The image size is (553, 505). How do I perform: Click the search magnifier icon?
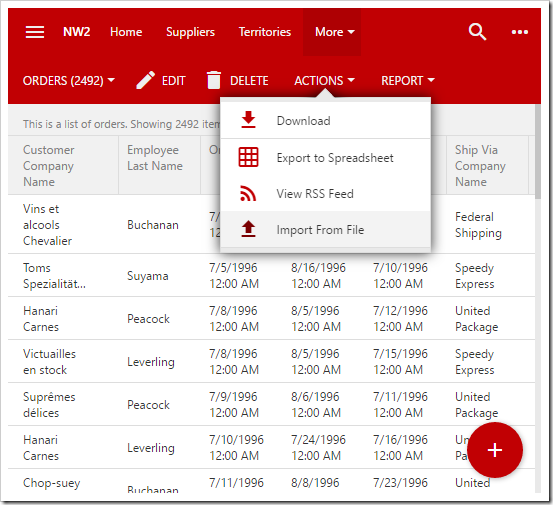click(x=478, y=32)
